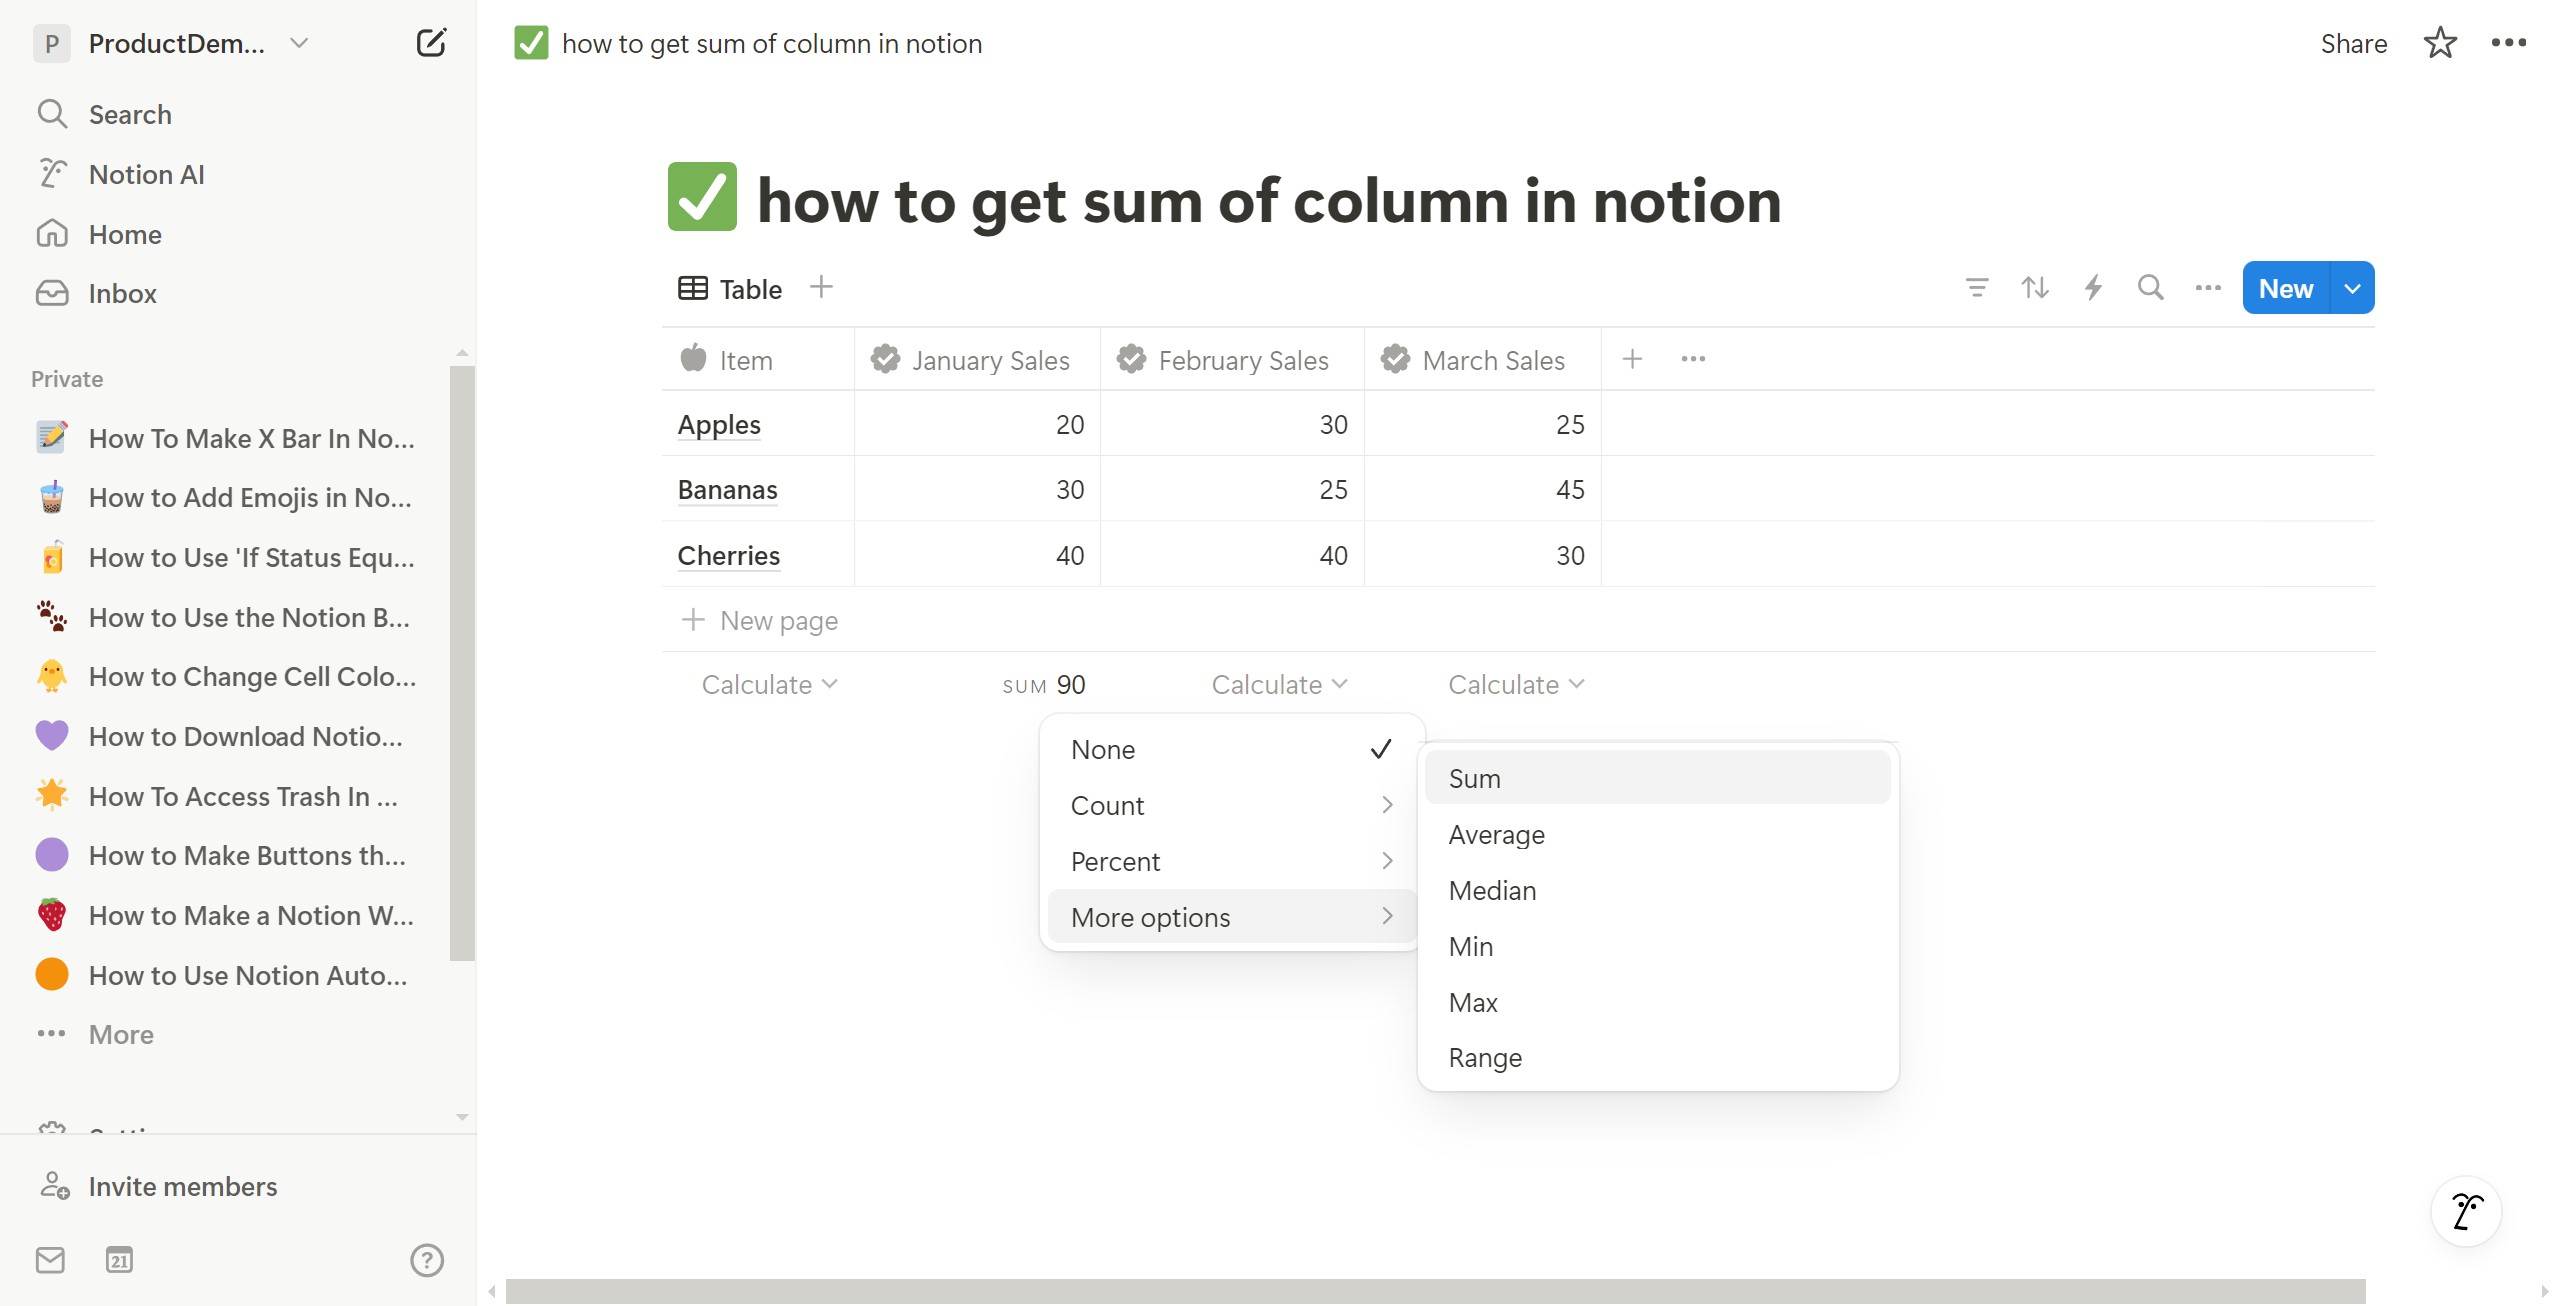Select None in the calculate menu
This screenshot has width=2561, height=1306.
coord(1232,749)
